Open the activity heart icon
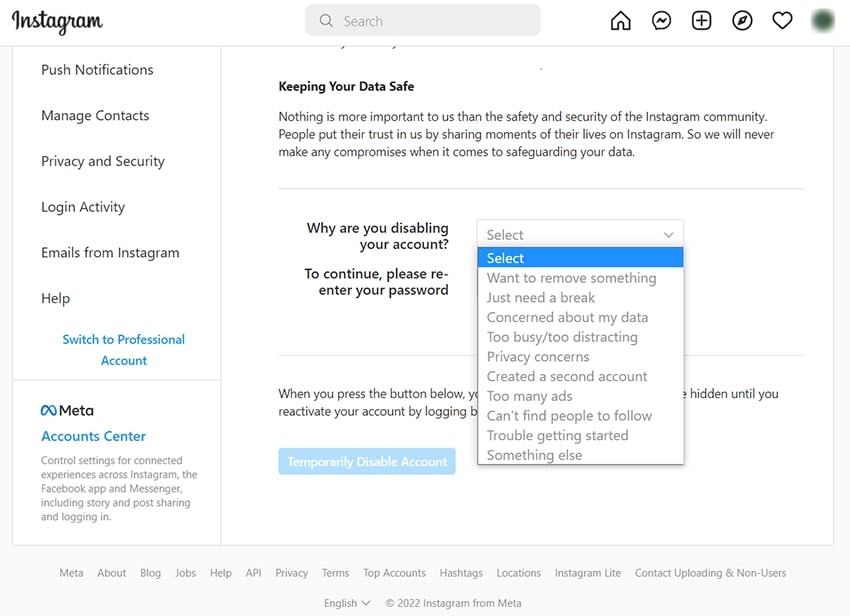This screenshot has height=616, width=850. [x=782, y=21]
